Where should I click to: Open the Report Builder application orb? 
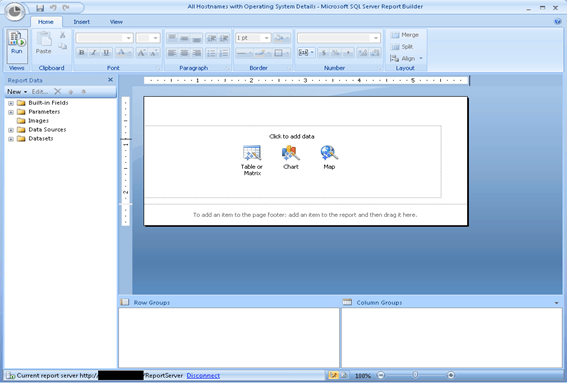click(14, 11)
